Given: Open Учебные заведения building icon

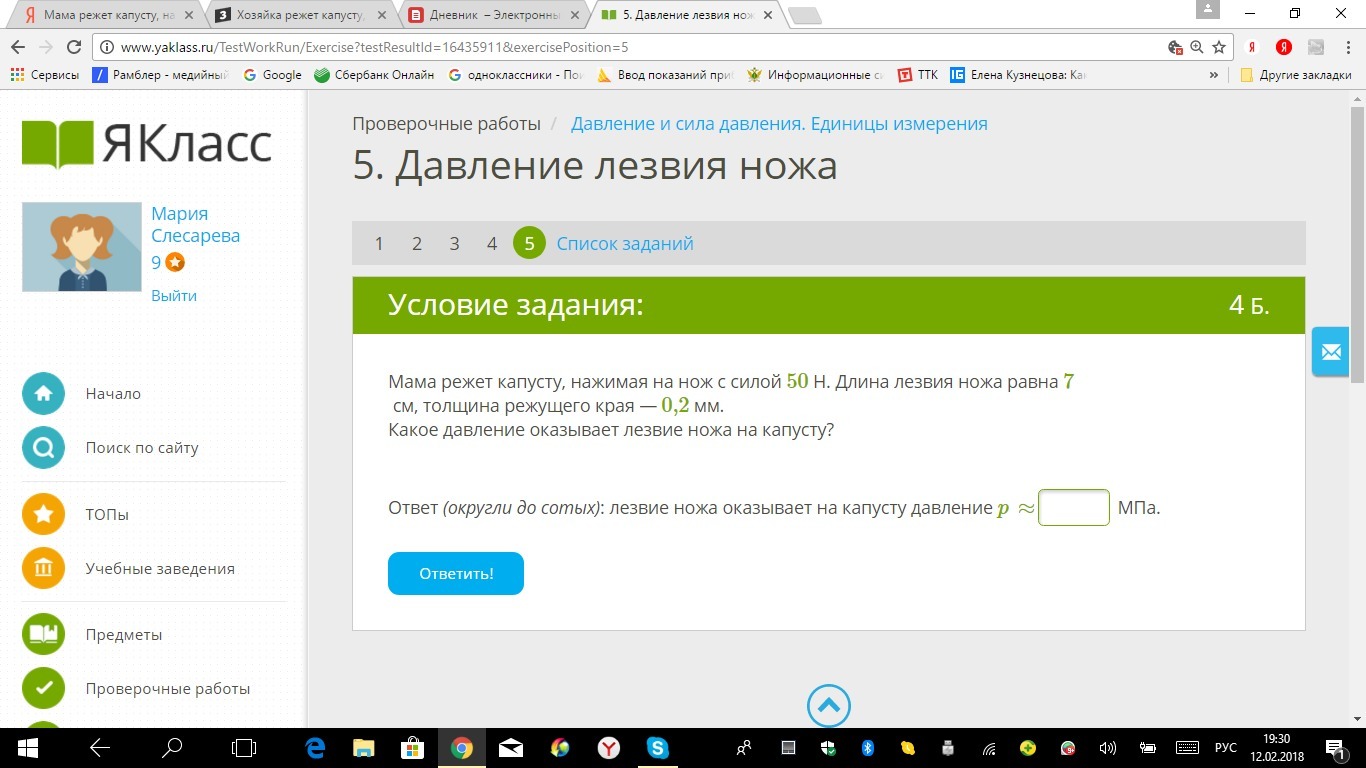Looking at the screenshot, I should pyautogui.click(x=43, y=569).
